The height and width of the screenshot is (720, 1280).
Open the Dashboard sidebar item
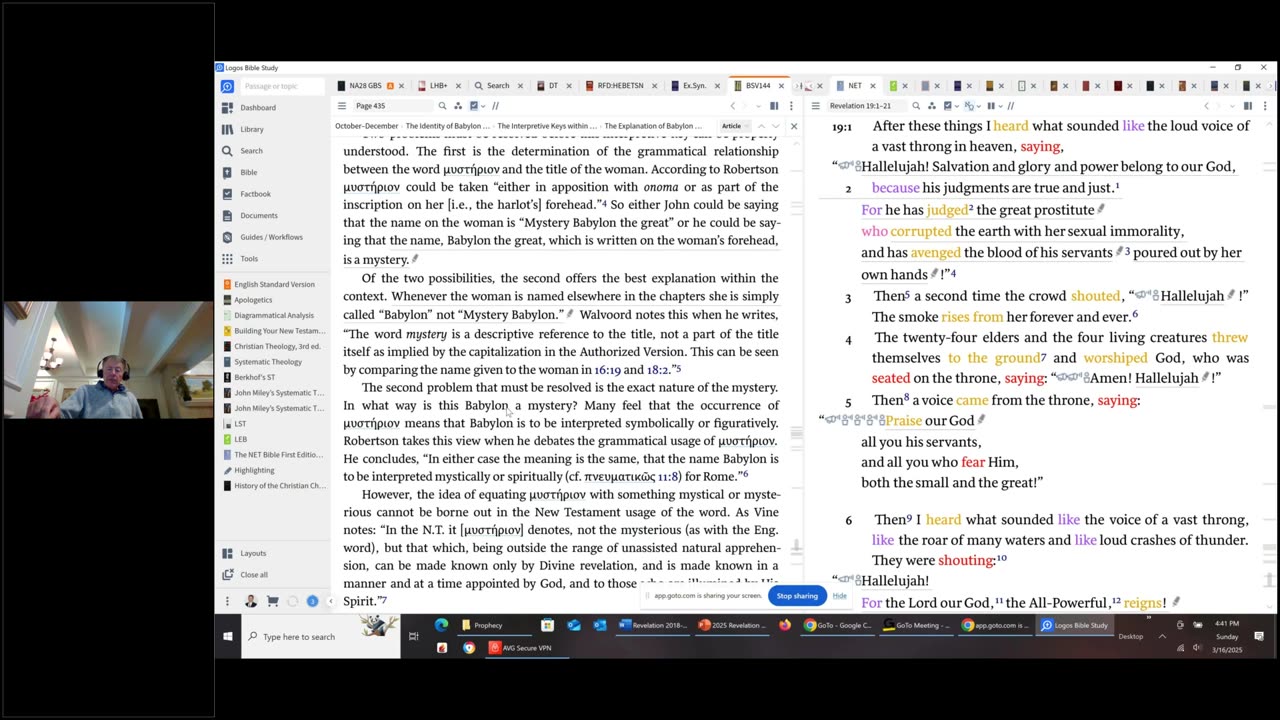[257, 107]
